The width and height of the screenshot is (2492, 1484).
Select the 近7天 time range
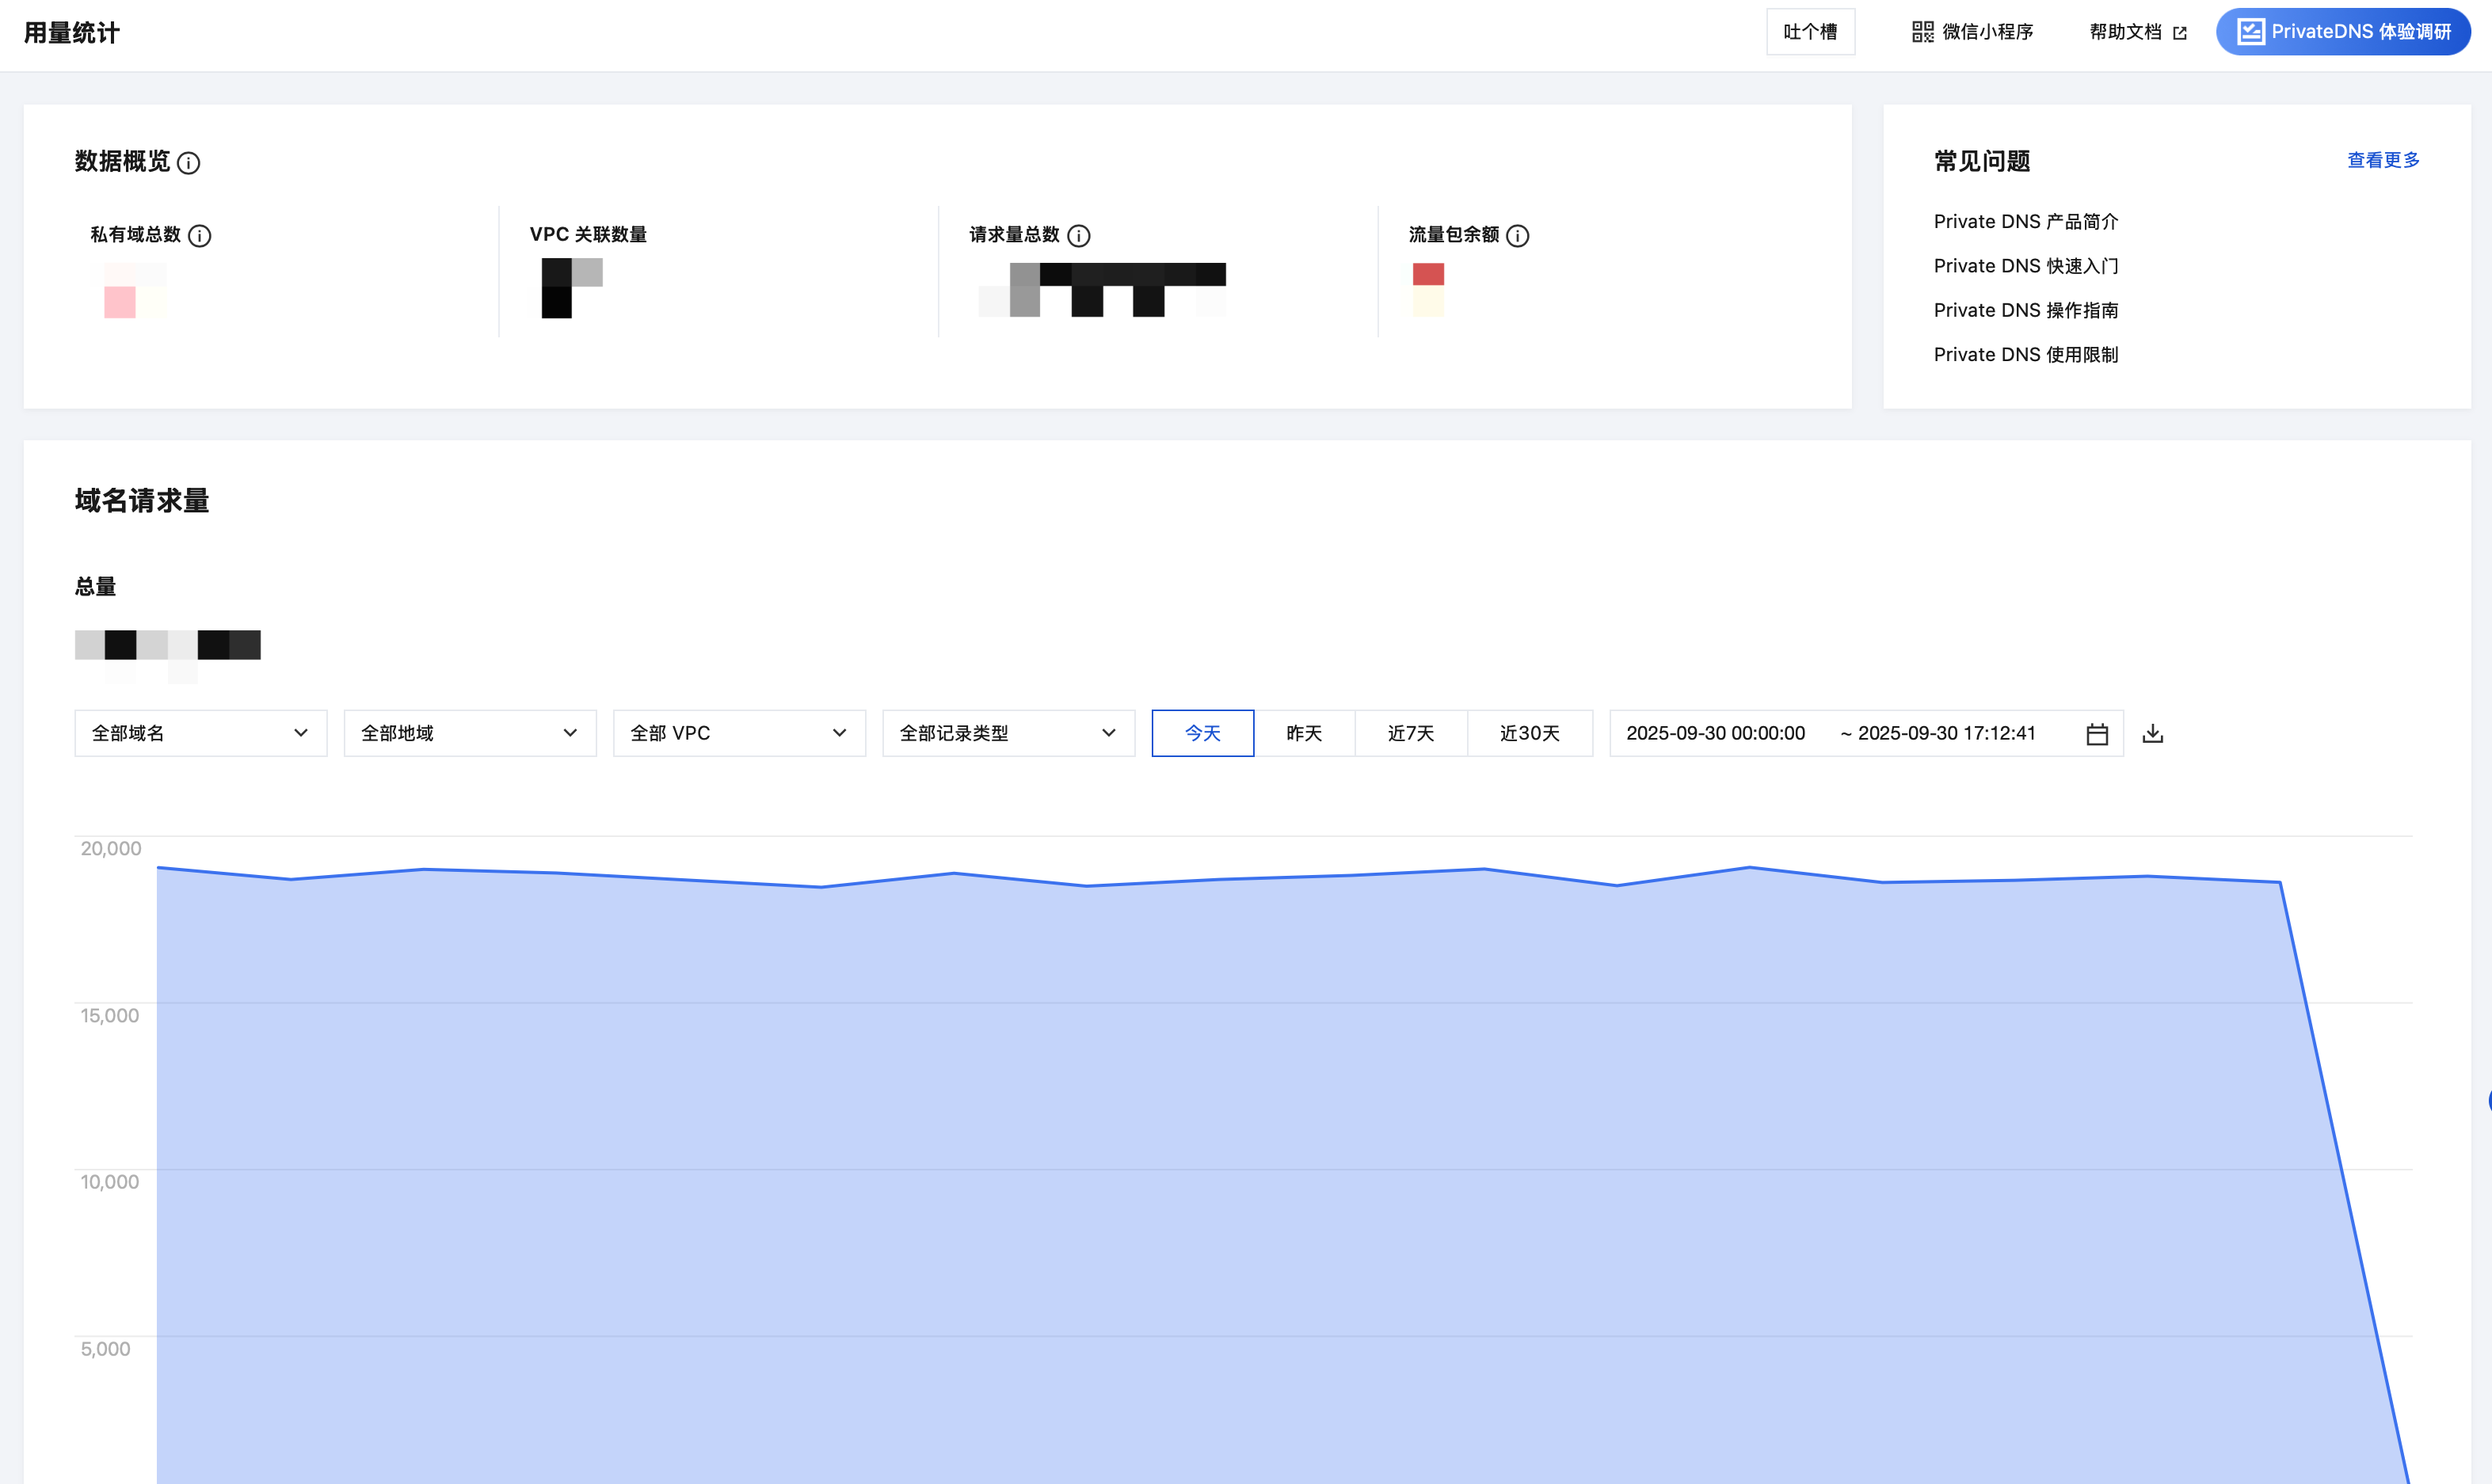coord(1410,733)
